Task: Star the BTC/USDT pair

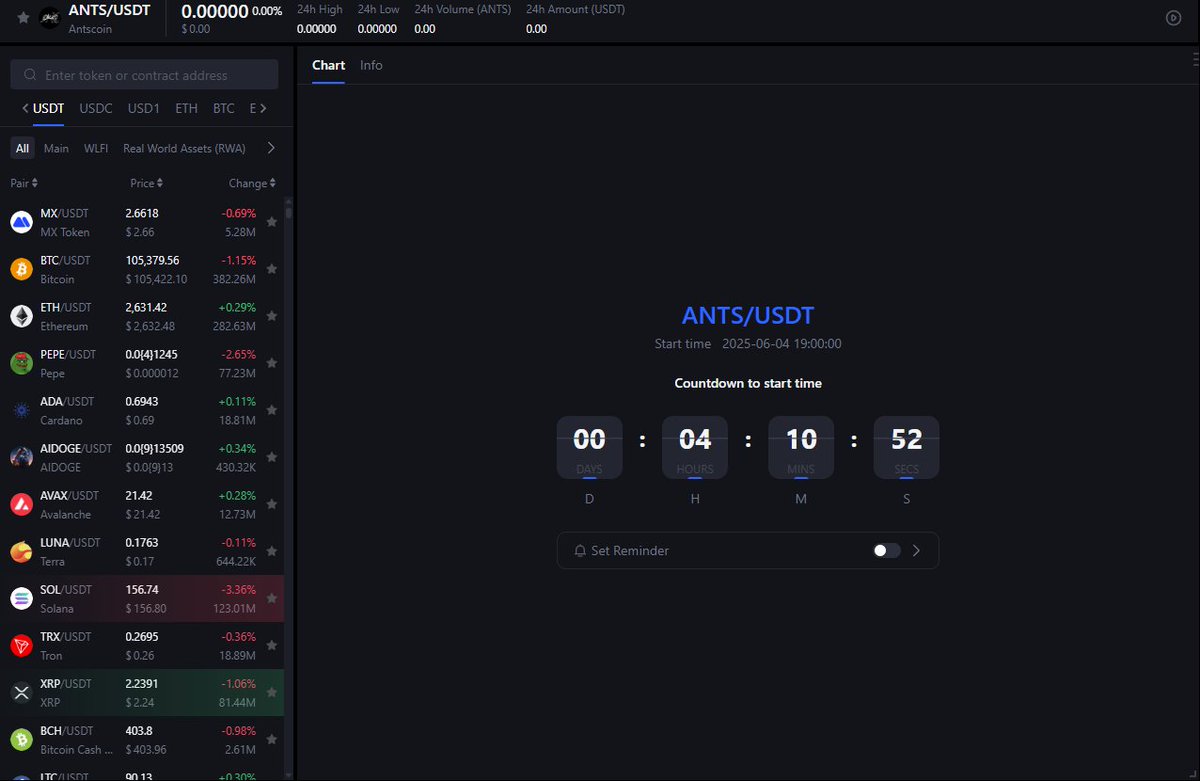Action: (271, 269)
